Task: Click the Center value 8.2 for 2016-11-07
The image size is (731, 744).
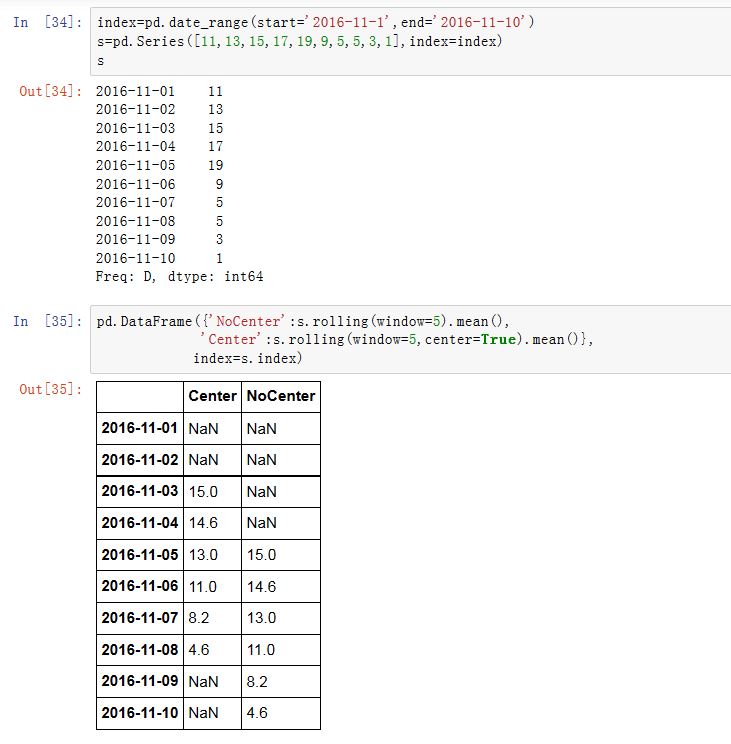Action: 199,618
